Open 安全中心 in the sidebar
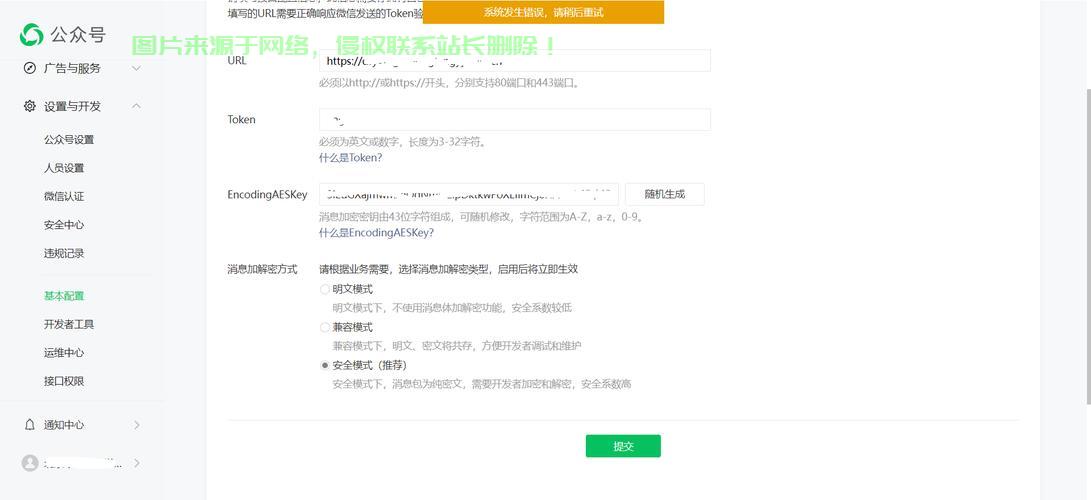Screen dimensions: 1091x500 point(64,225)
